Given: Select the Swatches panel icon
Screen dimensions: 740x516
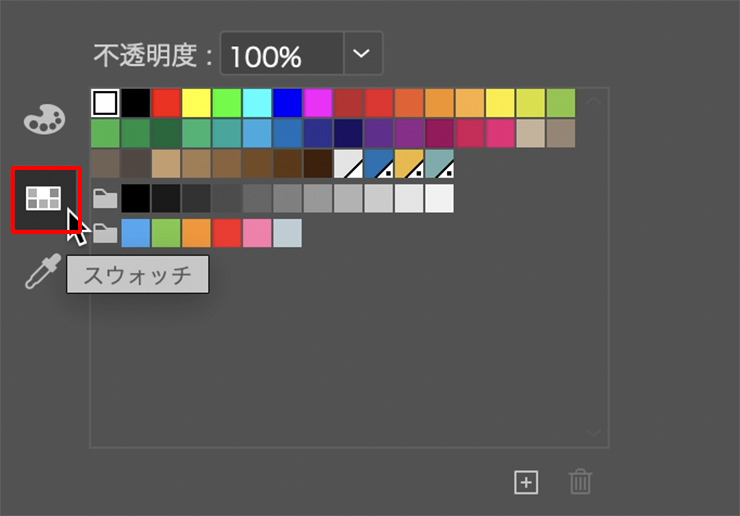Looking at the screenshot, I should click(44, 198).
